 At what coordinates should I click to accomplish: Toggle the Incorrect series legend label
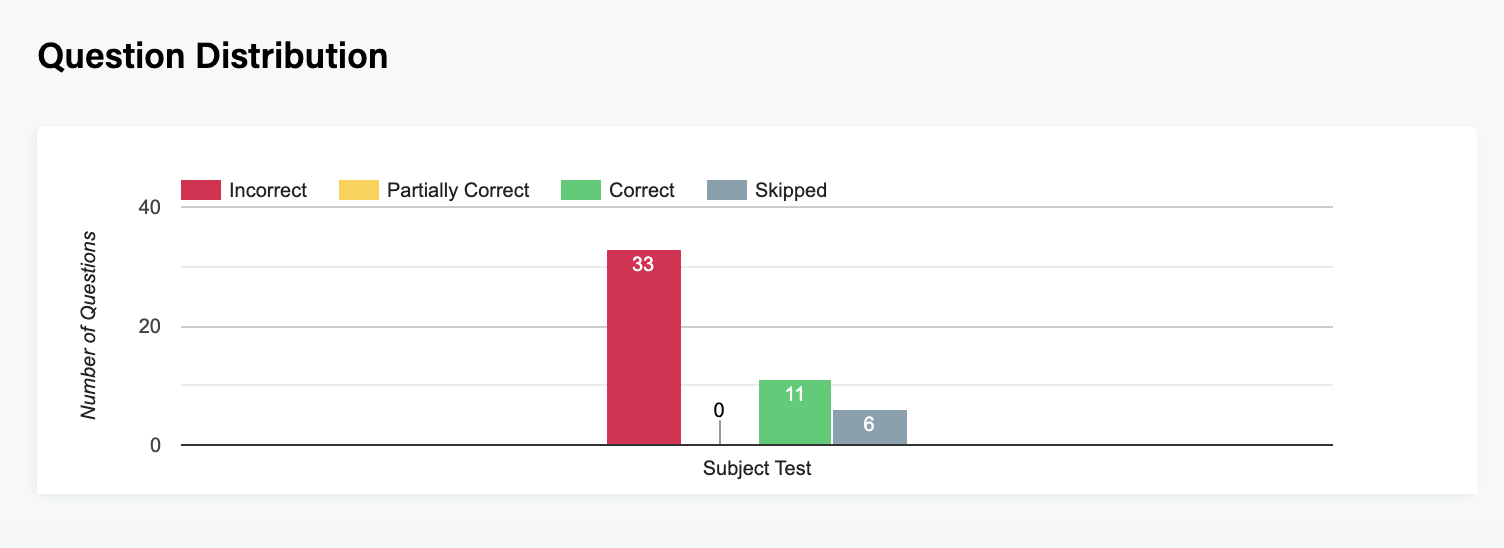coord(268,190)
